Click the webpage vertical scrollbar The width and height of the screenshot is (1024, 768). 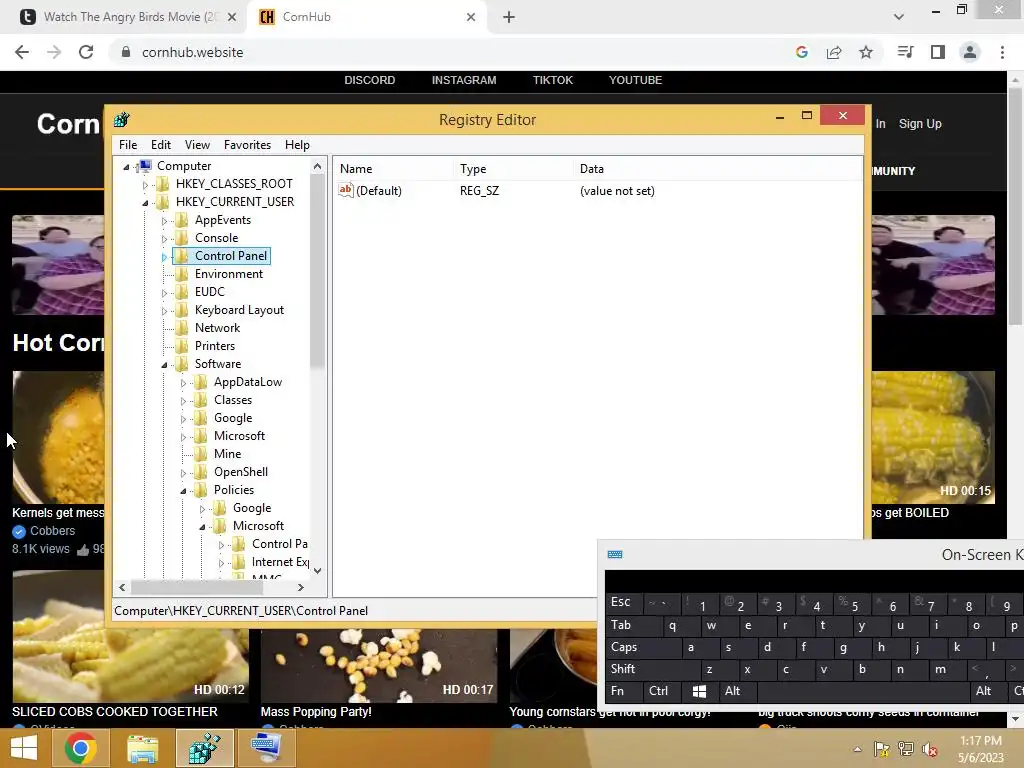point(1015,204)
